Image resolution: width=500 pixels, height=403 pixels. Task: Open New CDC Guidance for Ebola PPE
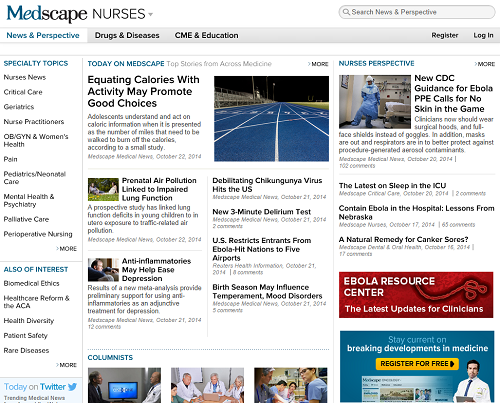pos(453,94)
